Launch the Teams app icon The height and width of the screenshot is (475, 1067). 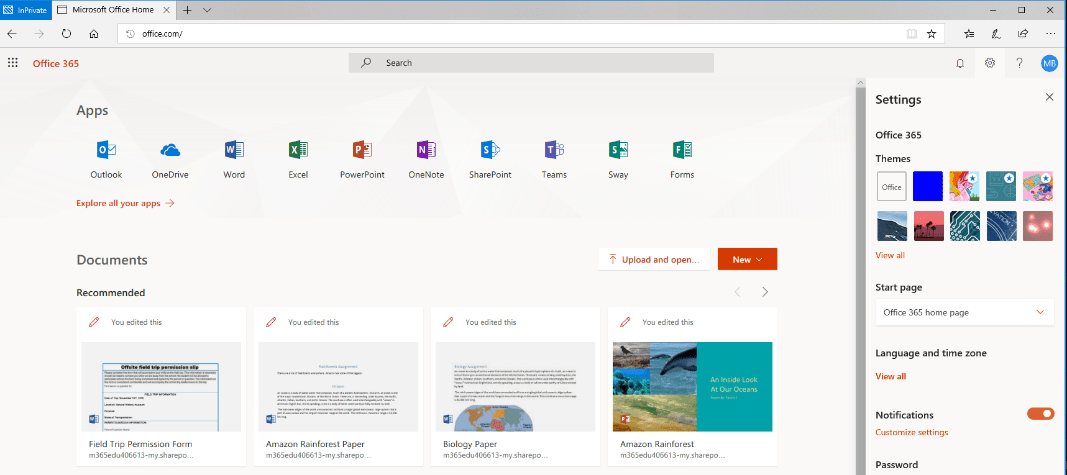[x=554, y=151]
